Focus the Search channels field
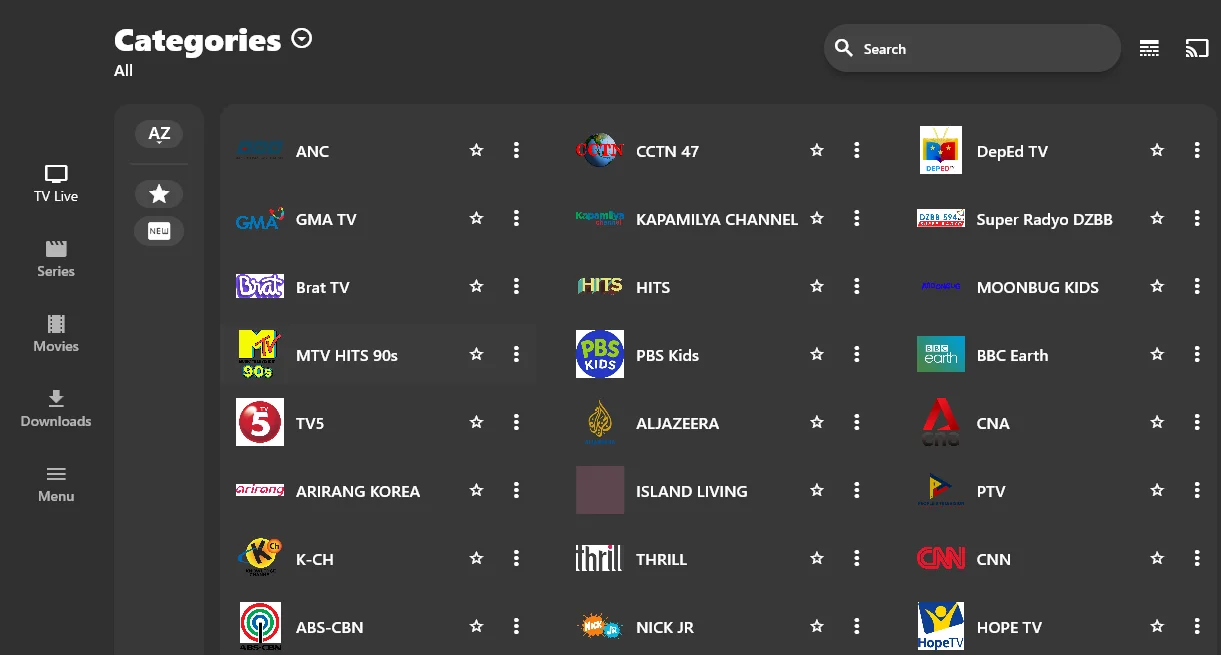Screen dimensions: 1221x655 click(972, 48)
